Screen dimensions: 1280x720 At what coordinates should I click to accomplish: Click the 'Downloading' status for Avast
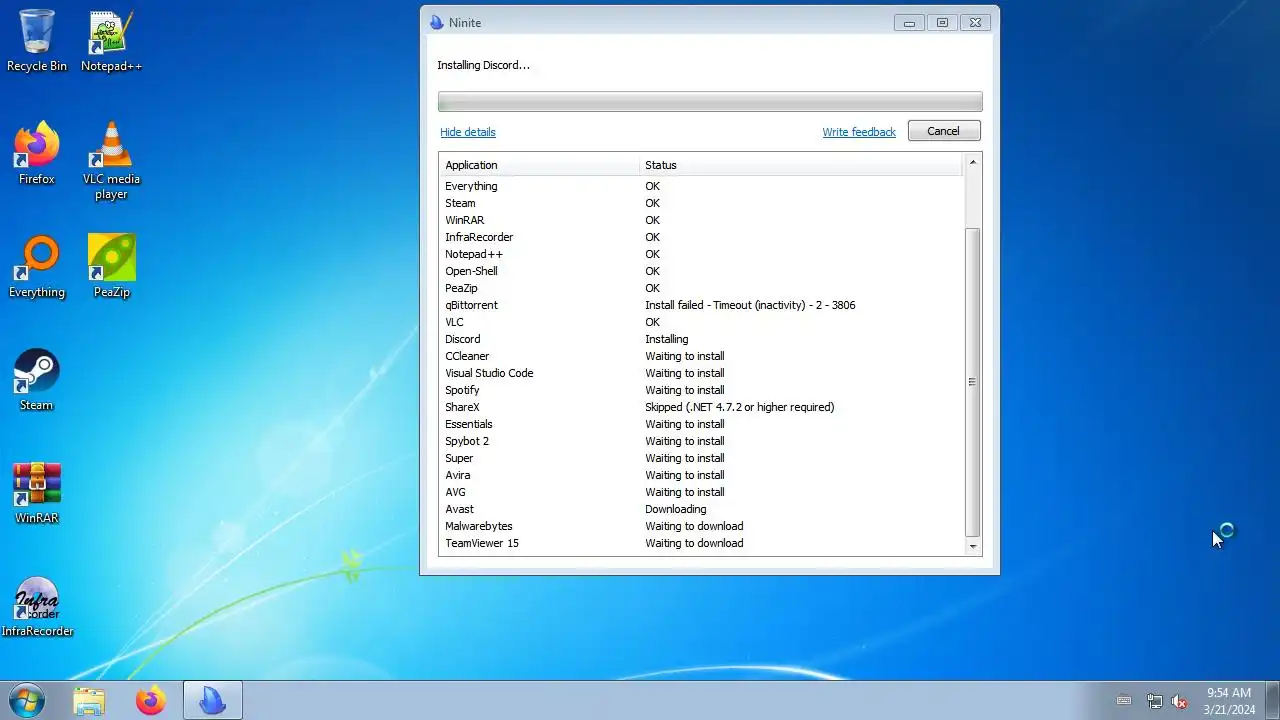pyautogui.click(x=675, y=509)
